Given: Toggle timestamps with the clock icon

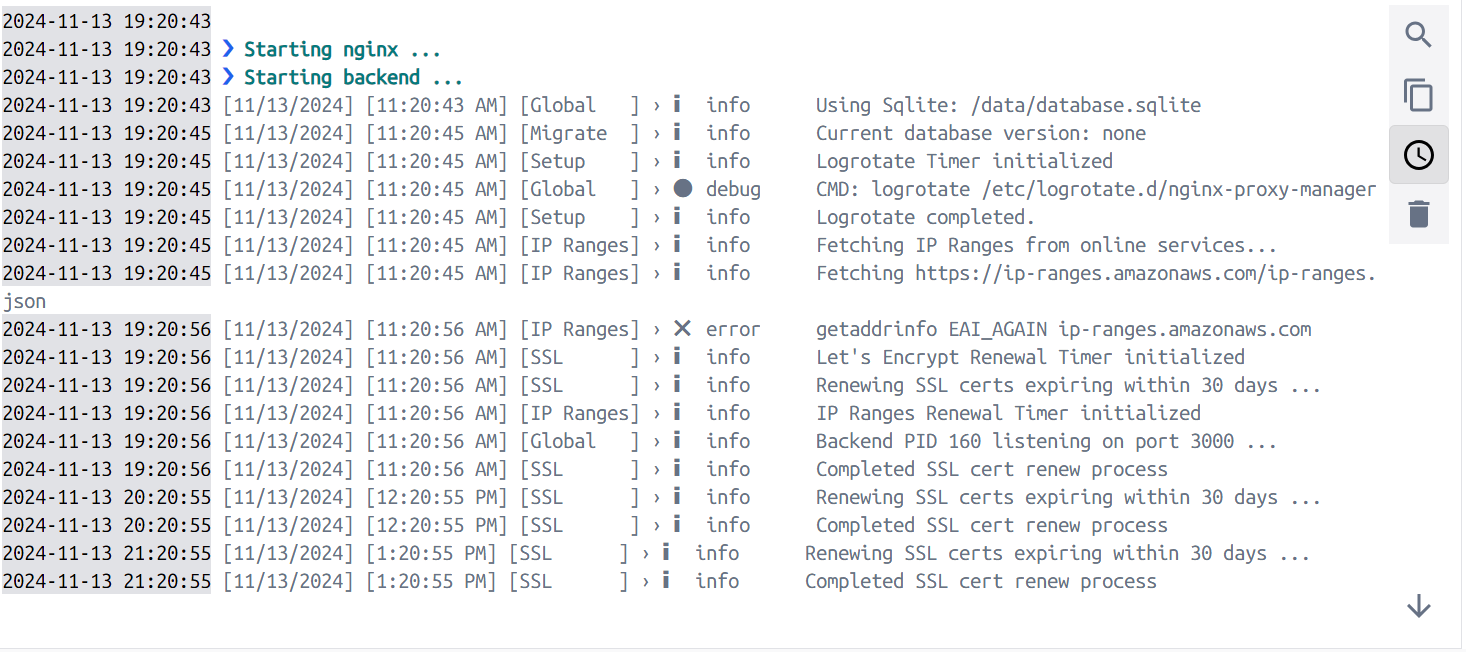Looking at the screenshot, I should 1418,155.
